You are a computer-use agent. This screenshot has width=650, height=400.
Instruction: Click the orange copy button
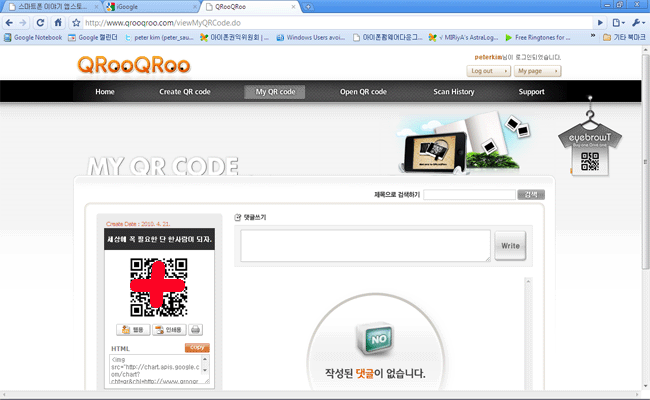[197, 348]
